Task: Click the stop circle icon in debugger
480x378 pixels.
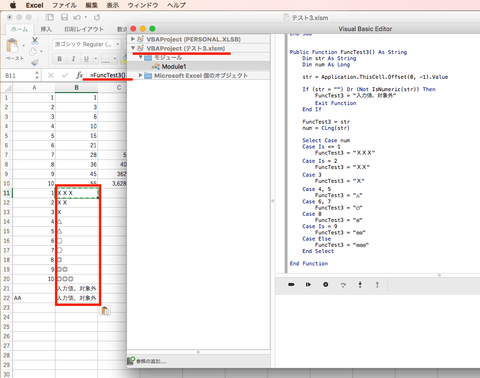Action: tap(326, 284)
